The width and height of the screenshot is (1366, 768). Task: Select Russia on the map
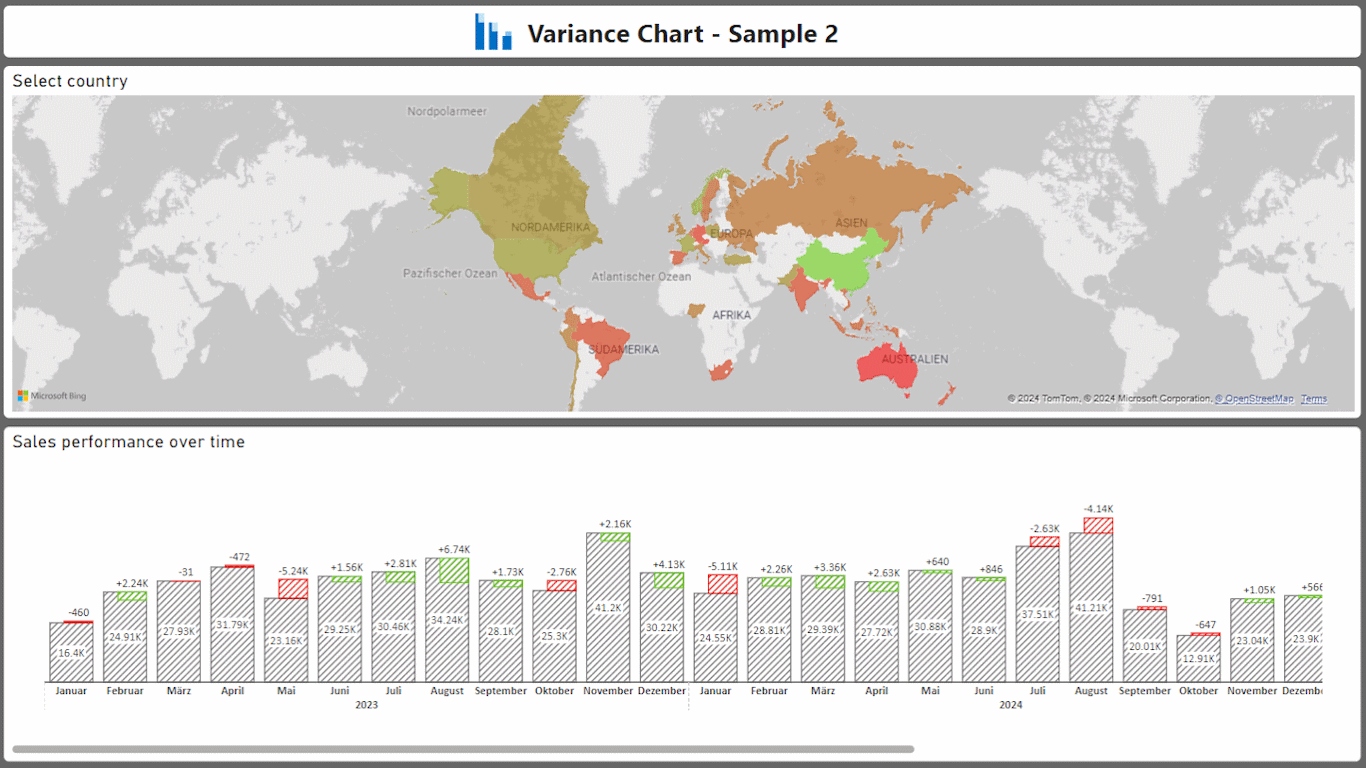tap(840, 185)
